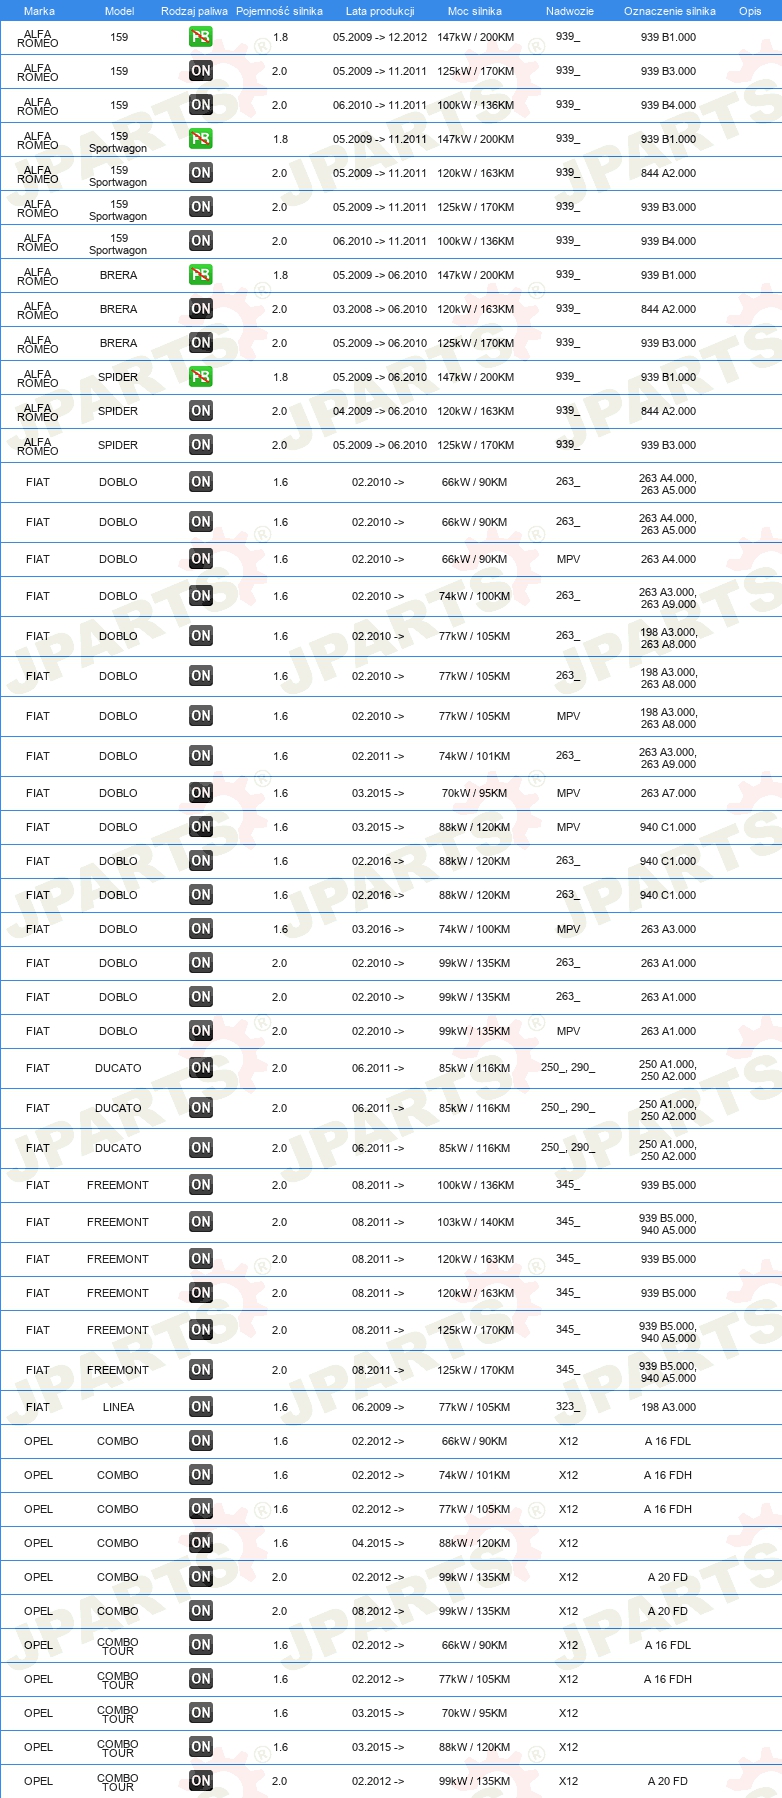Click the ON icon in the COMBO TOUR 70kW / 95KM row
The width and height of the screenshot is (782, 1798).
point(201,1713)
